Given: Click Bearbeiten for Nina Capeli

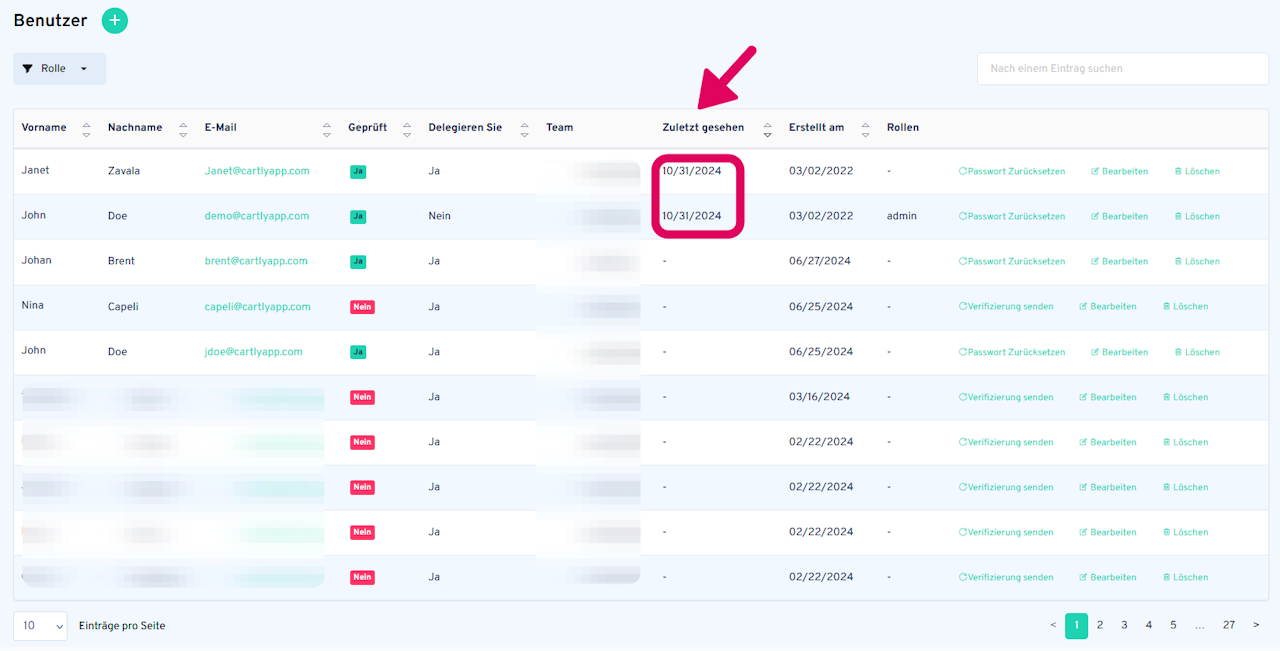Looking at the screenshot, I should click(x=1108, y=307).
